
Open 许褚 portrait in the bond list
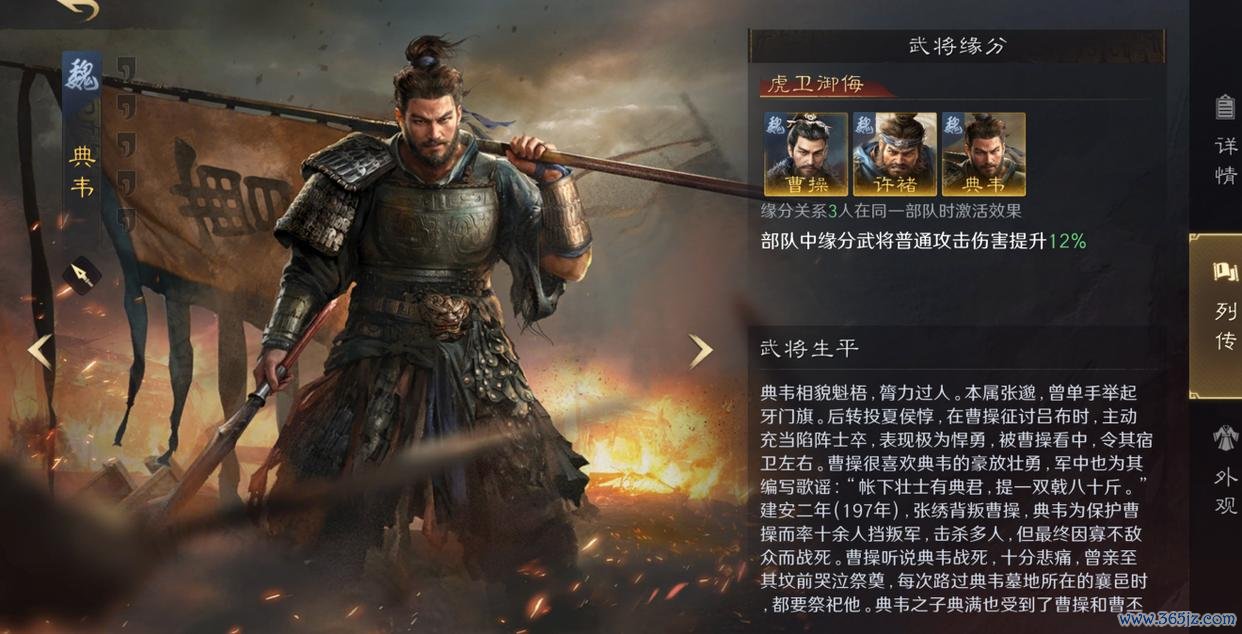(x=894, y=154)
